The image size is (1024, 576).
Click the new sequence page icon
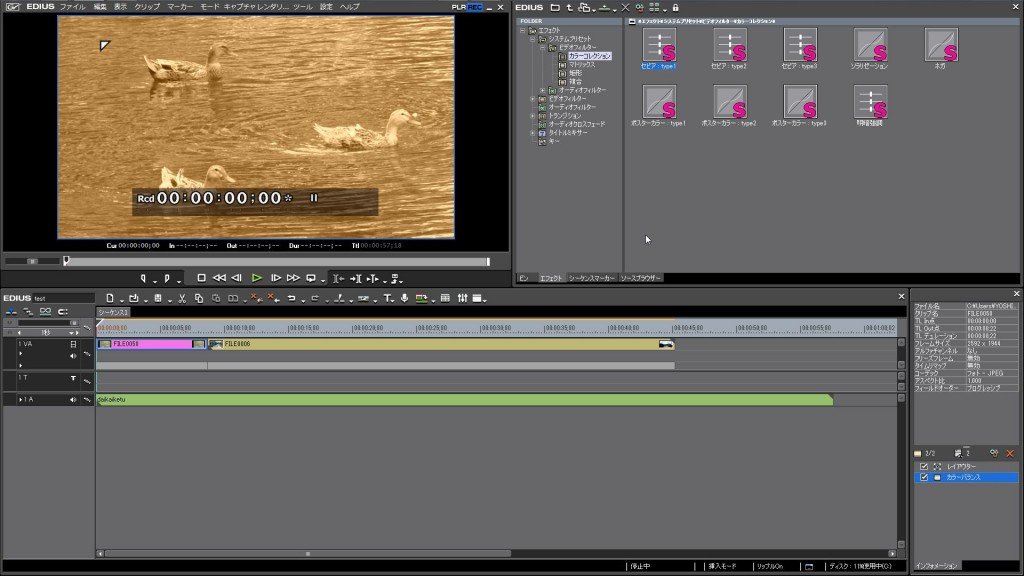tap(110, 298)
